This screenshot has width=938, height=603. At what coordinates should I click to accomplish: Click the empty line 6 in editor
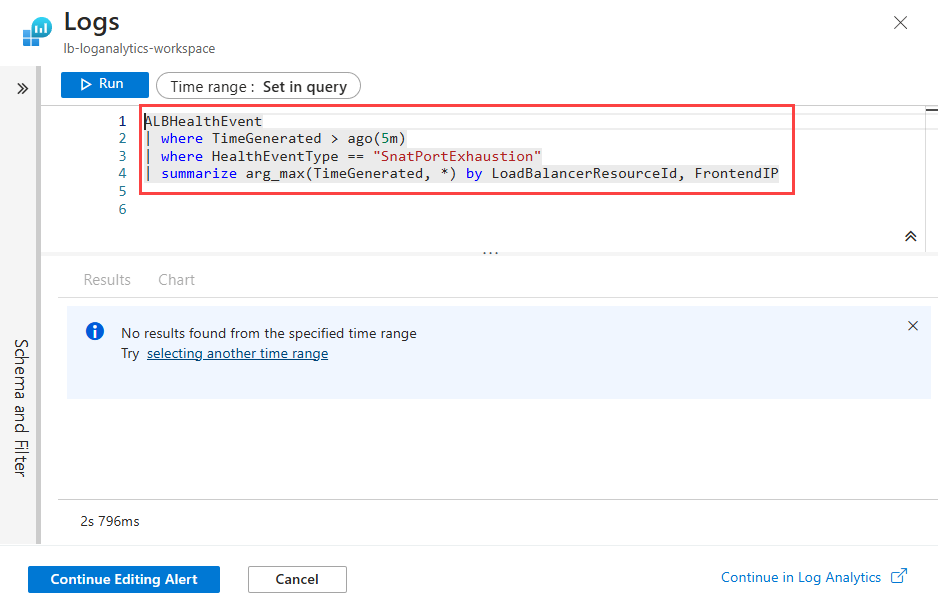click(x=400, y=209)
